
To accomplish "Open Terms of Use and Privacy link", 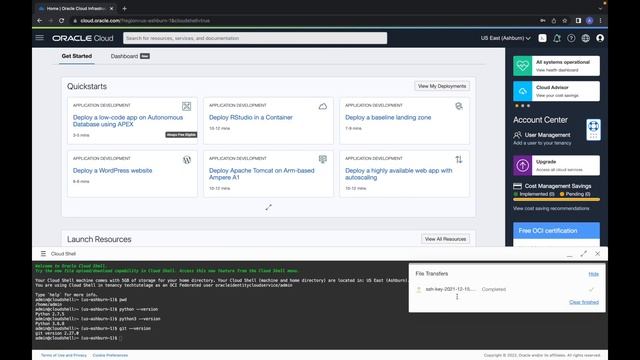I will (64, 356).
